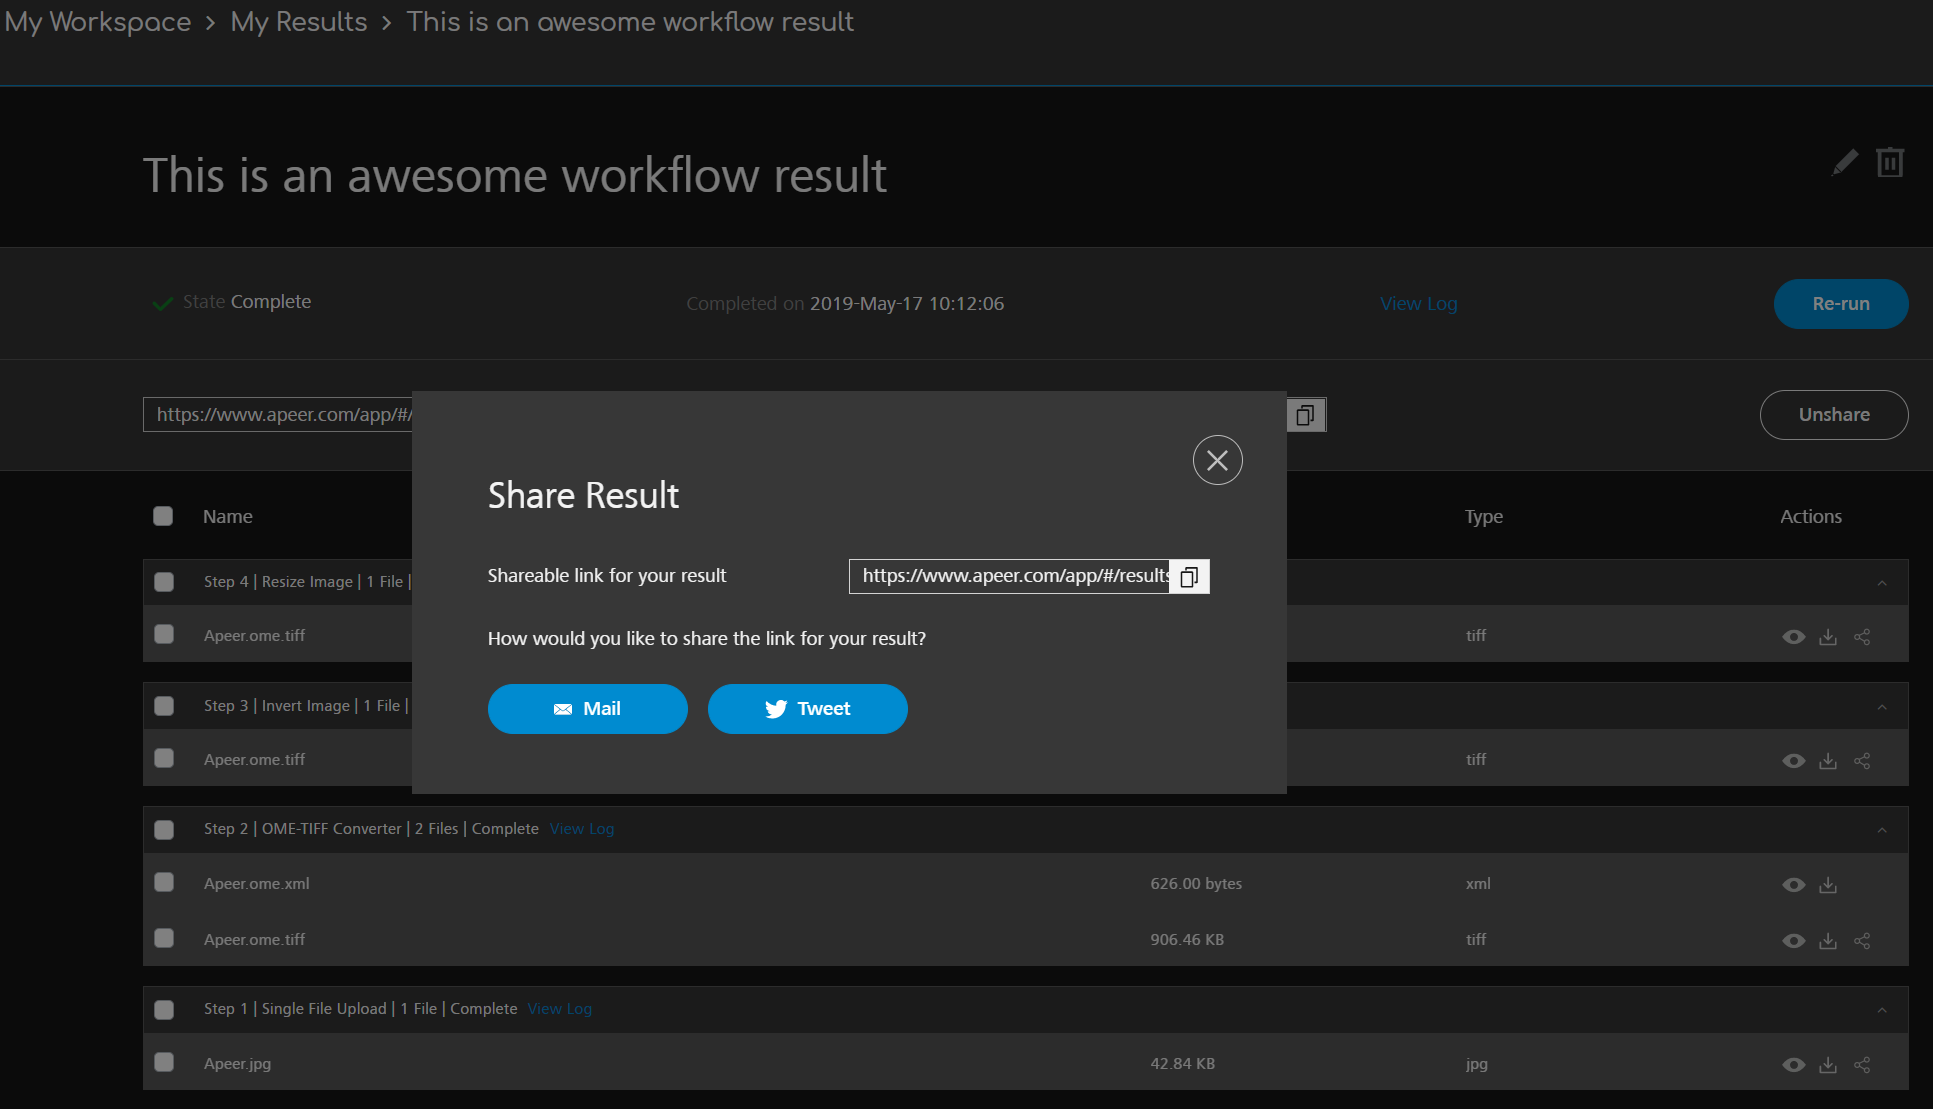Go to My Results breadcrumb

point(299,22)
